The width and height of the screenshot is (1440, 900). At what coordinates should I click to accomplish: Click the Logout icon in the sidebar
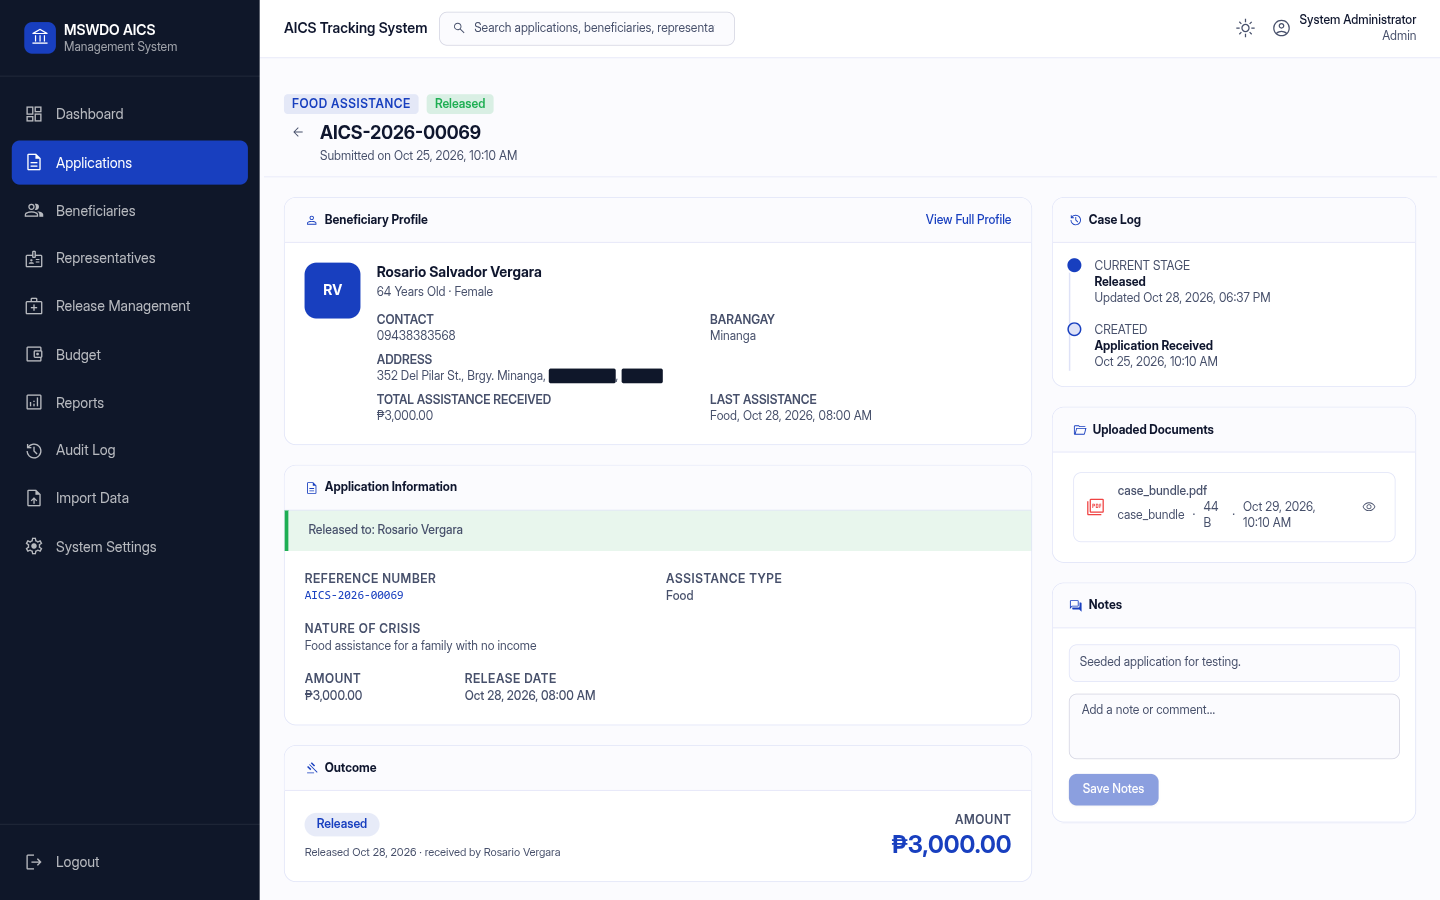click(x=34, y=862)
